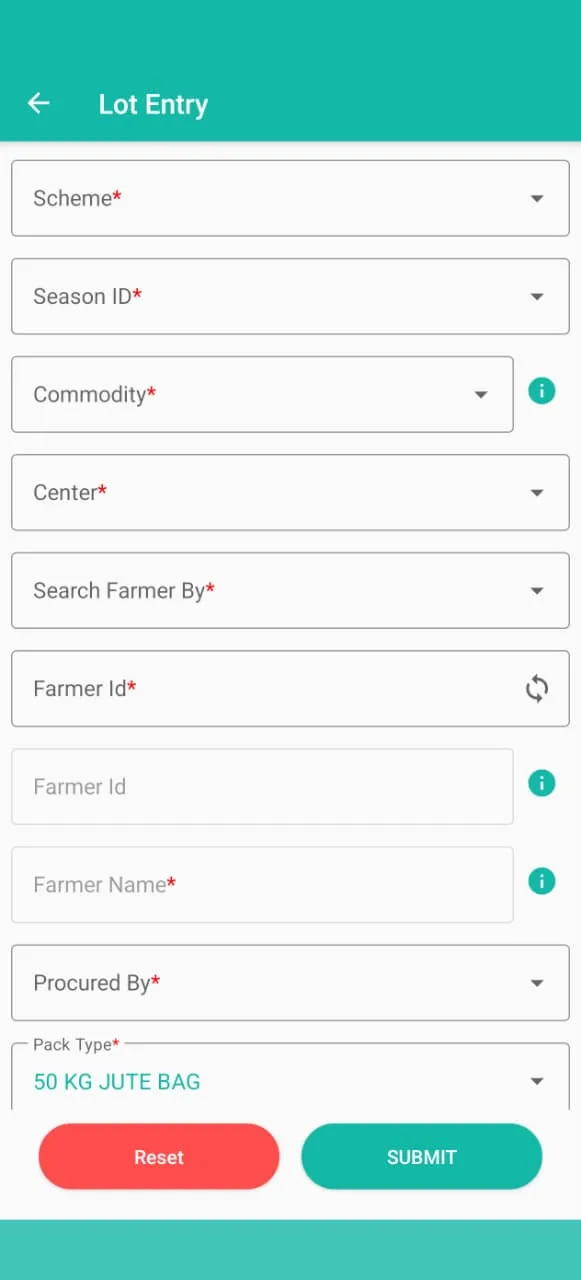581x1280 pixels.
Task: Change the 50 KG JUTE BAG pack type
Action: (x=290, y=1076)
